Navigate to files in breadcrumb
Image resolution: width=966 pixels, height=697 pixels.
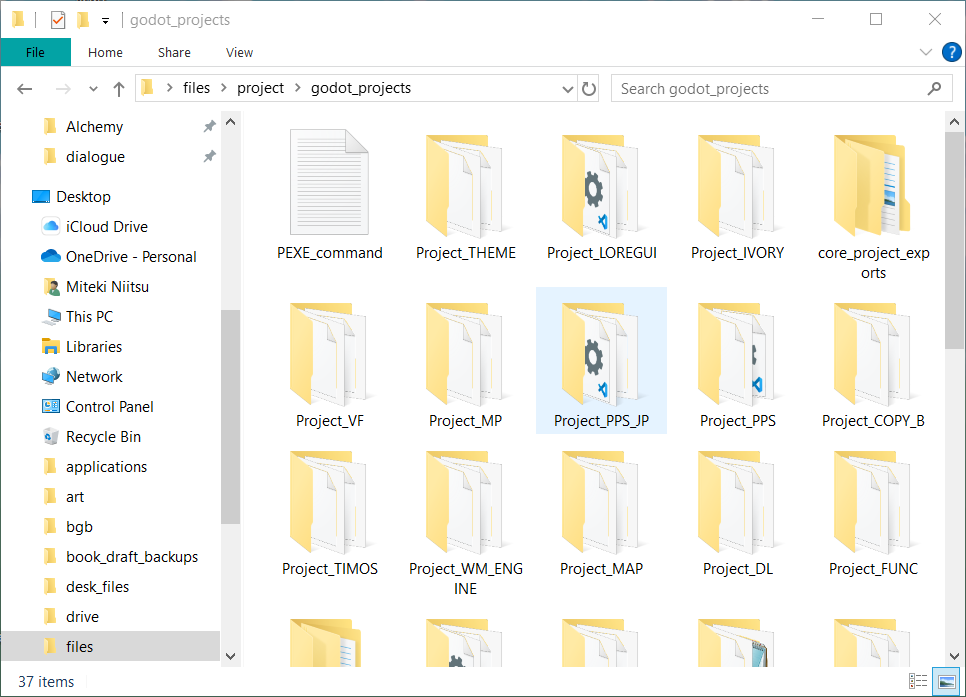pos(197,88)
